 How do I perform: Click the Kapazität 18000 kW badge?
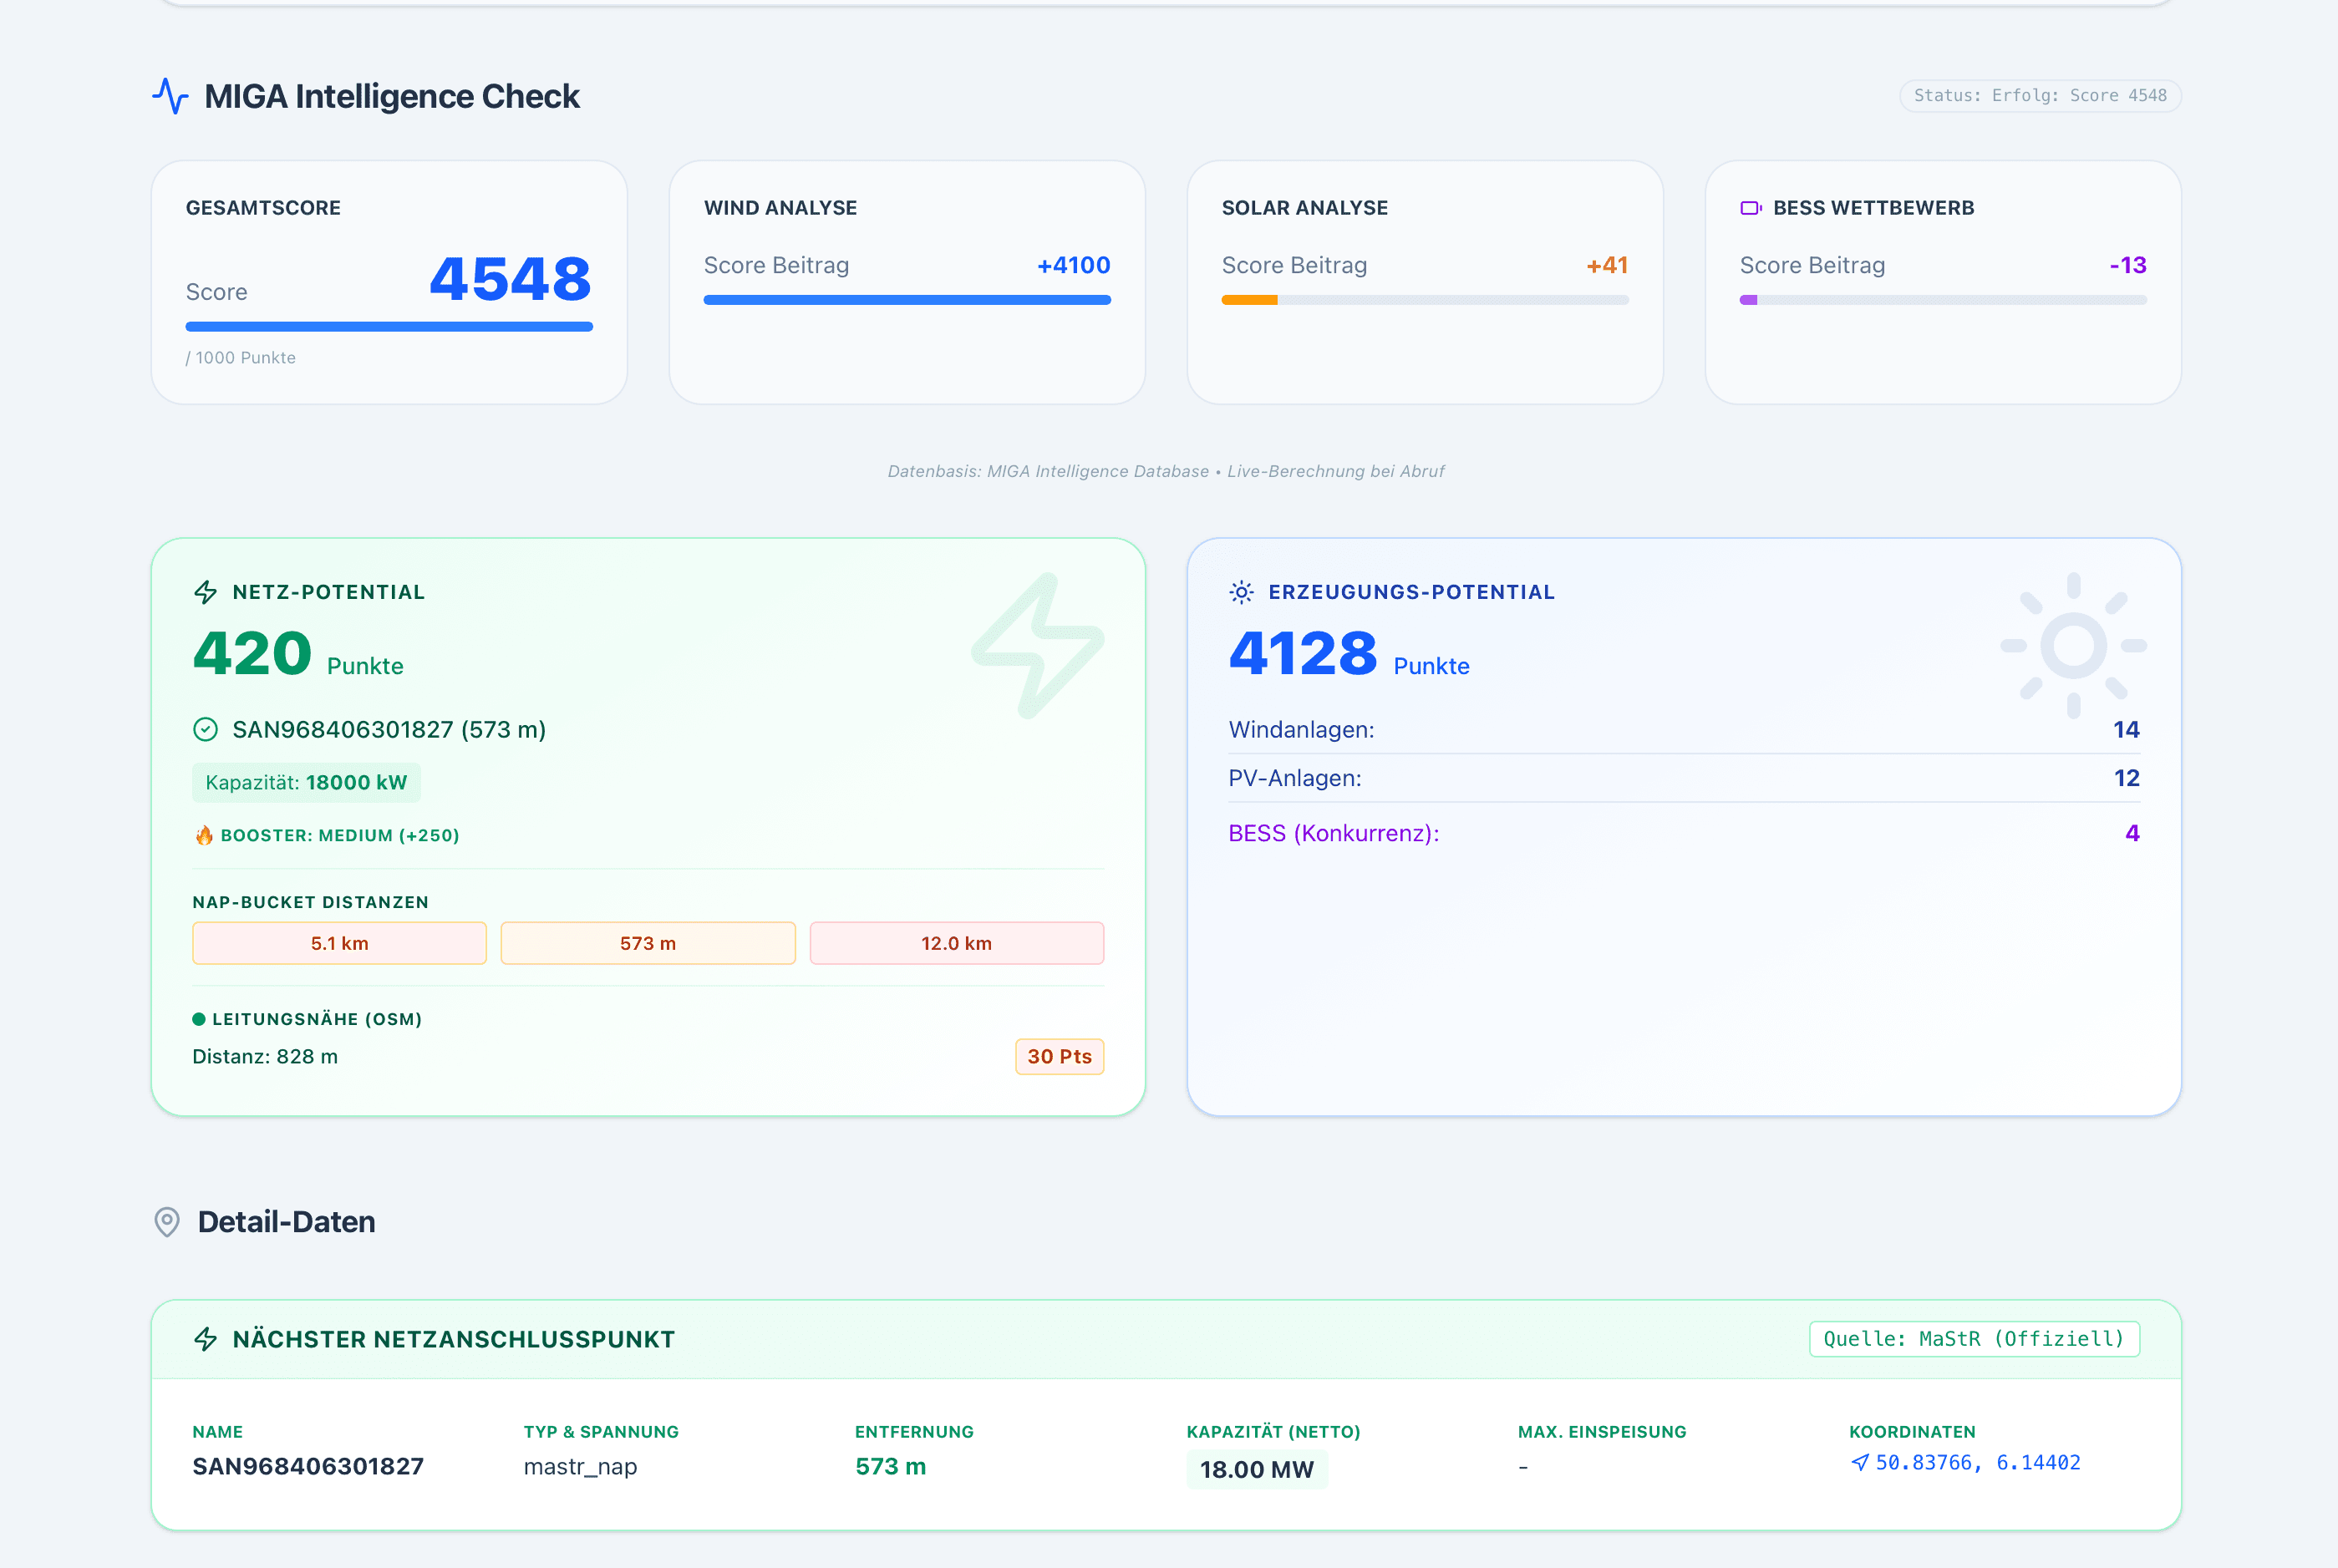[306, 782]
